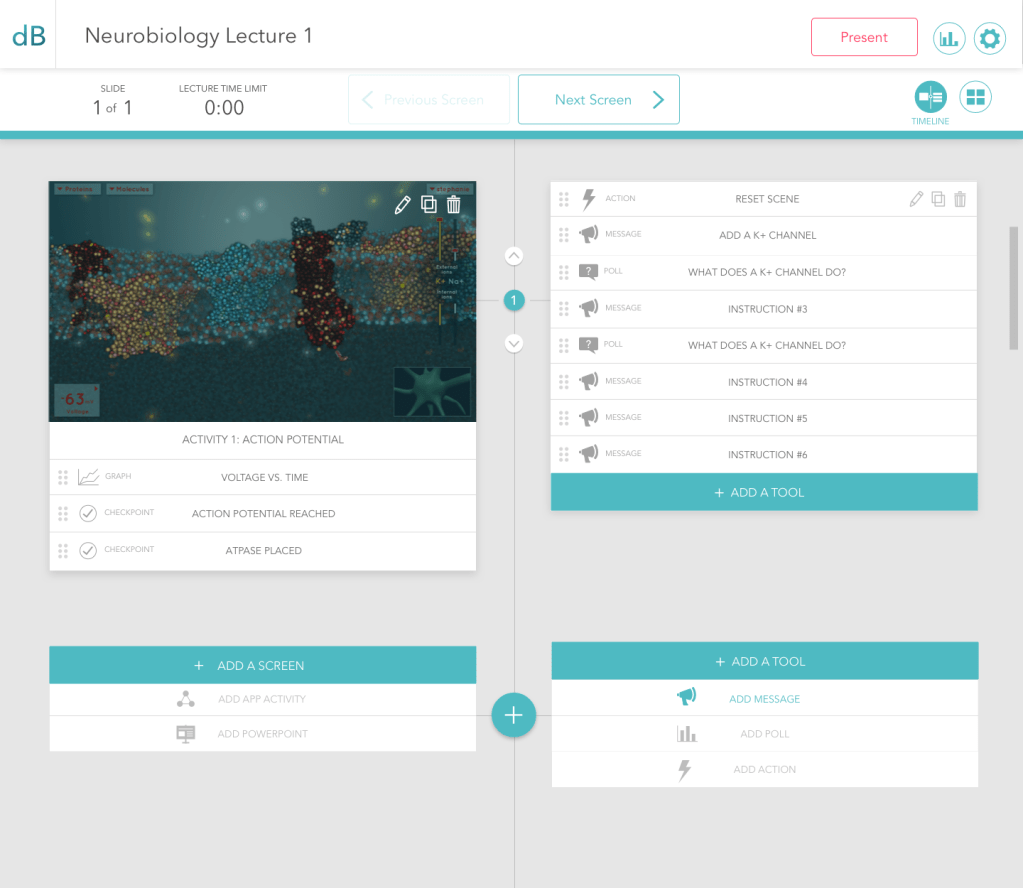Edit the Reset Scene action with the pencil
The image size is (1023, 888).
(x=916, y=199)
